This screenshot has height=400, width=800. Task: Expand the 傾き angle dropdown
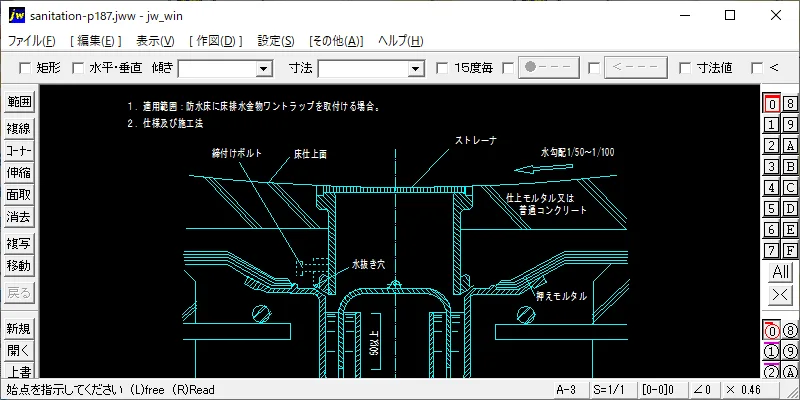point(264,68)
